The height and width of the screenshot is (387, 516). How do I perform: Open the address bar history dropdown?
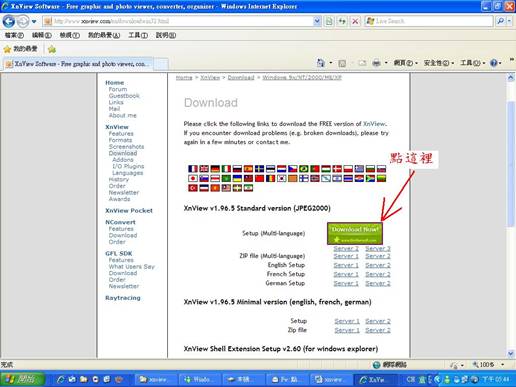point(317,21)
